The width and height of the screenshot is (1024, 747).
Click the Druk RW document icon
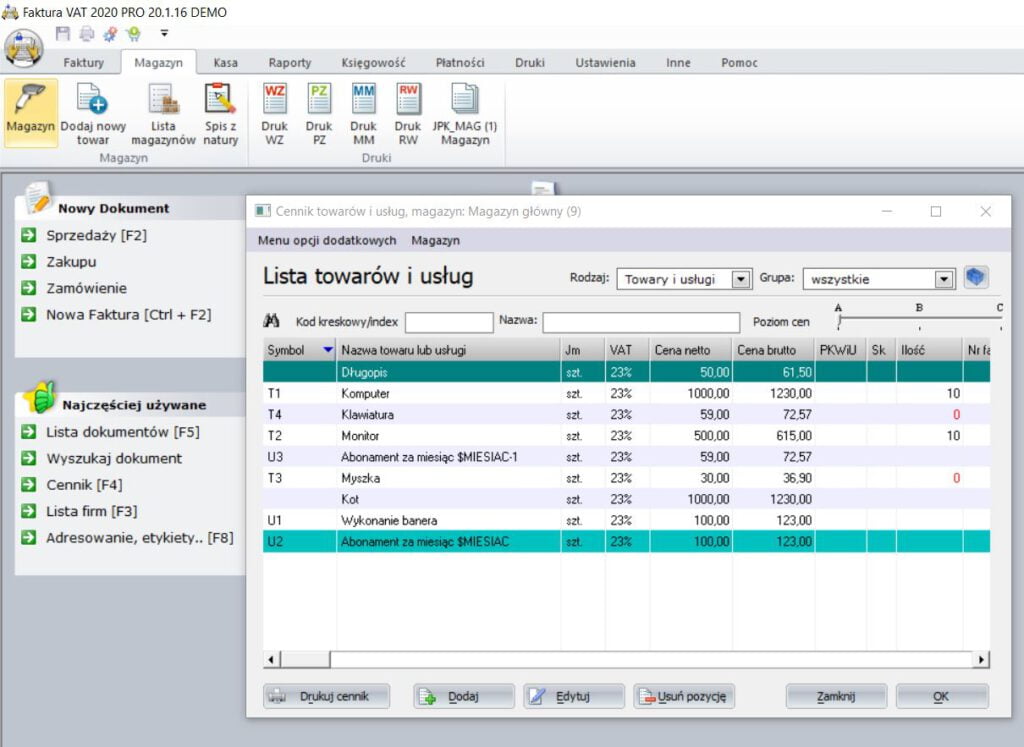pos(408,99)
